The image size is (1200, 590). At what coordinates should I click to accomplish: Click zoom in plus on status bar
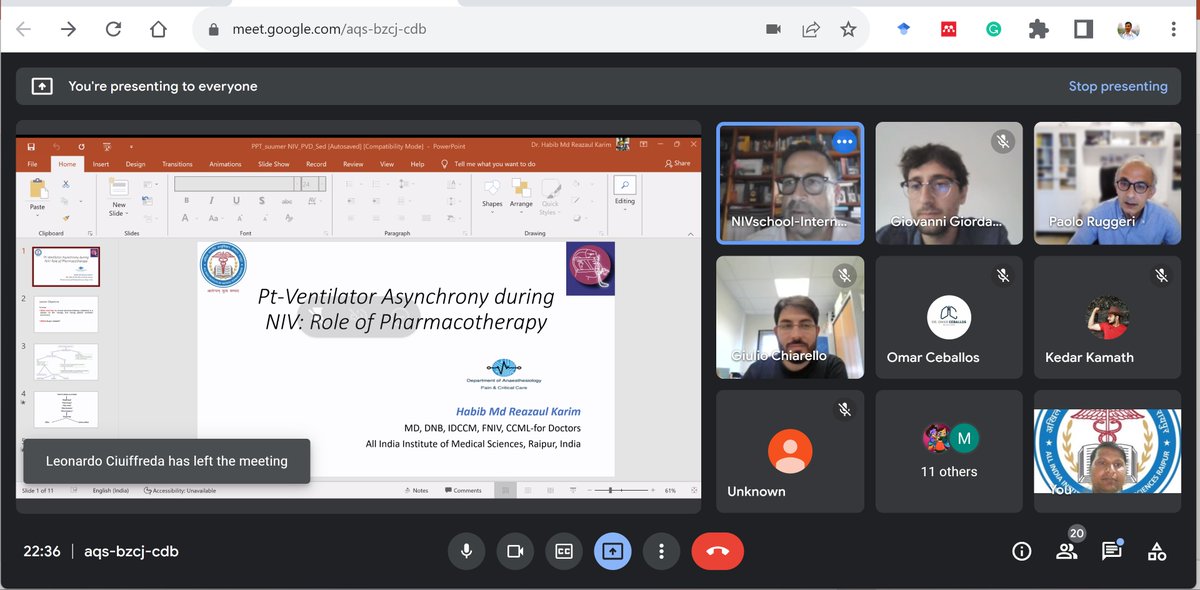click(653, 490)
